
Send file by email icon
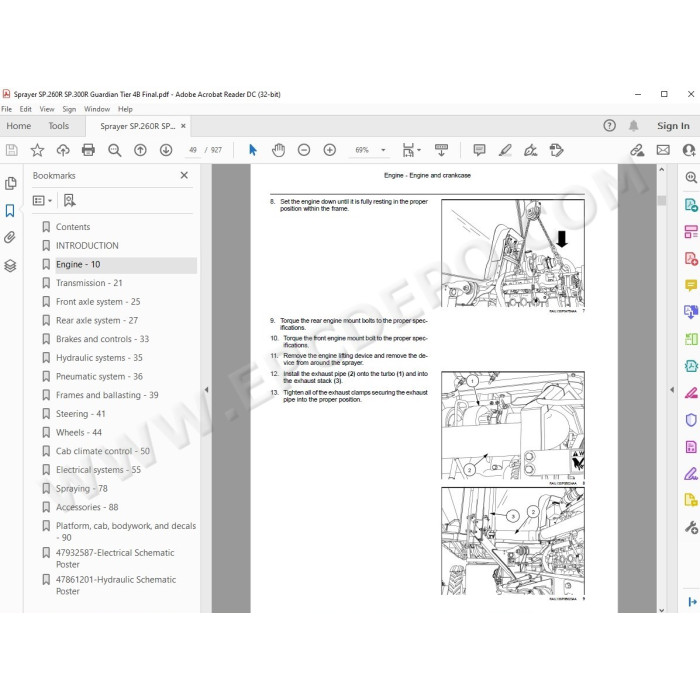(663, 150)
